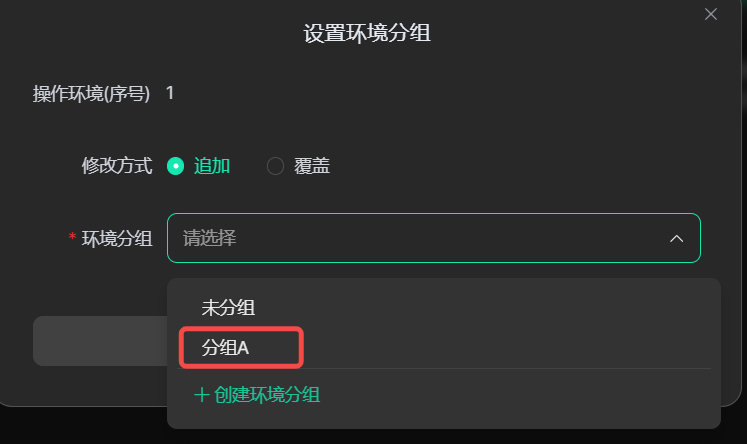
Task: Collapse dropdown using the chevron arrow
Action: click(x=677, y=239)
